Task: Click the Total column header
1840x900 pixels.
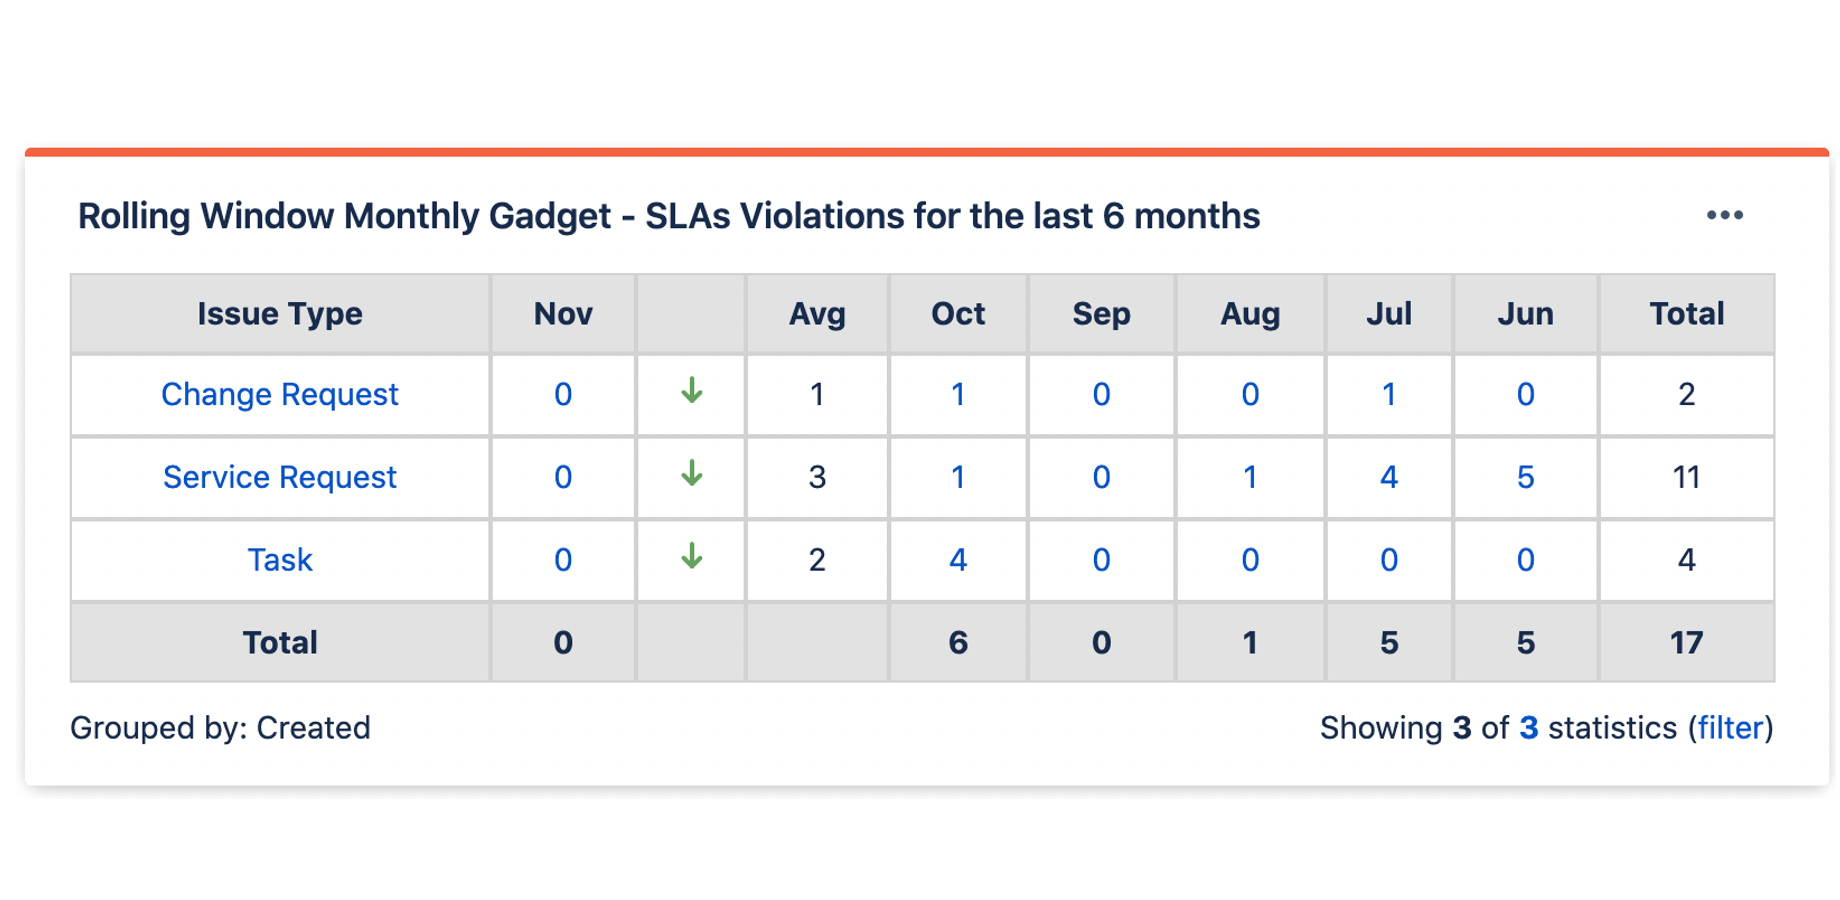Action: point(1686,314)
